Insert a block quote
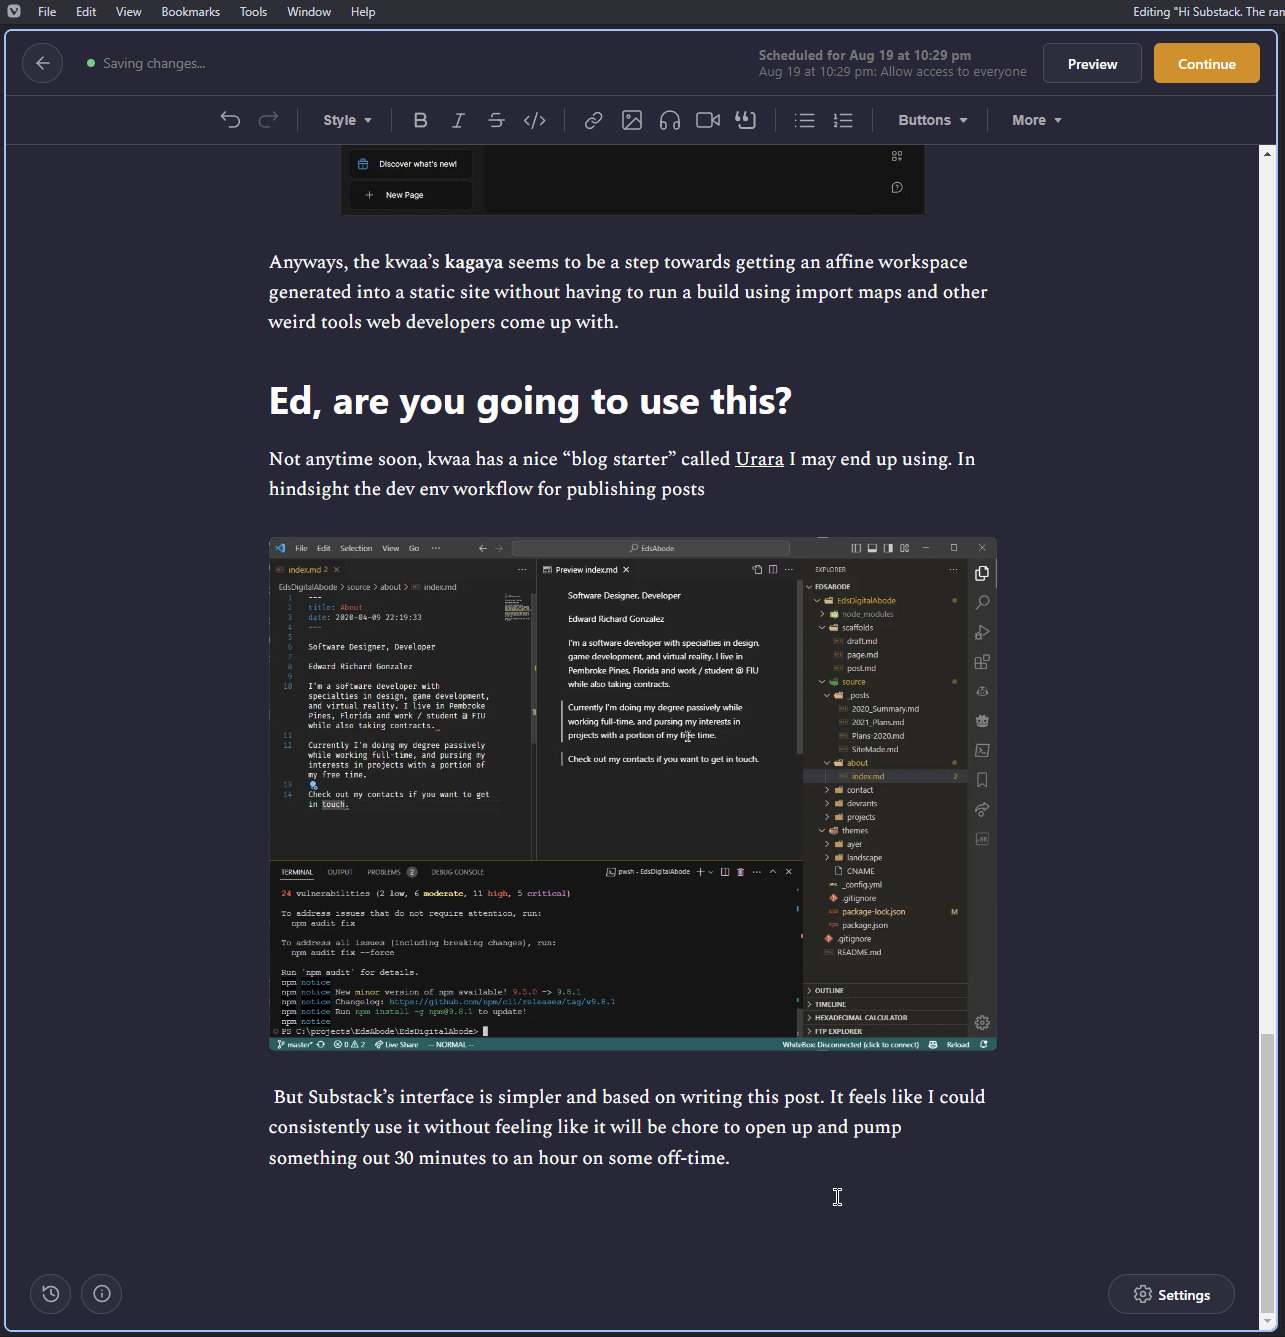Image resolution: width=1285 pixels, height=1337 pixels. coord(746,120)
